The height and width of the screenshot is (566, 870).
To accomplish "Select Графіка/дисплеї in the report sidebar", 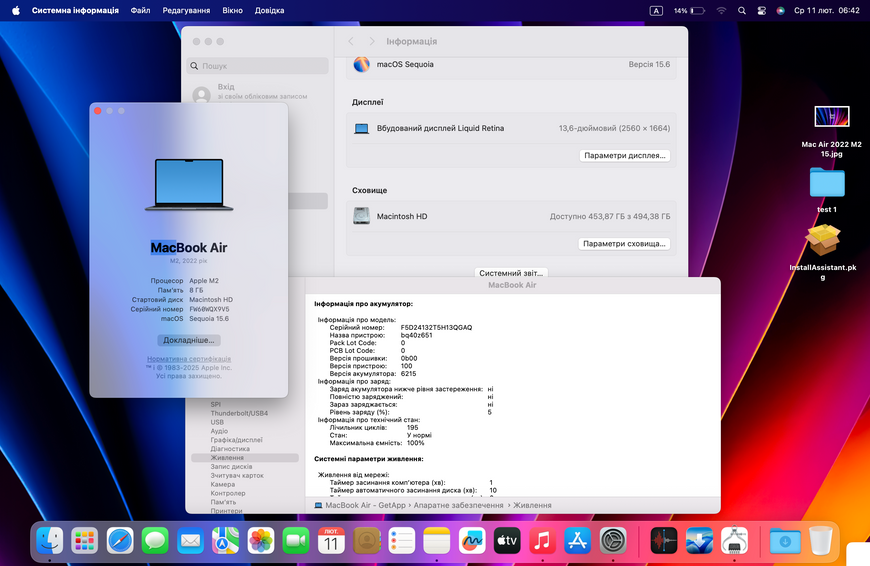I will [236, 440].
